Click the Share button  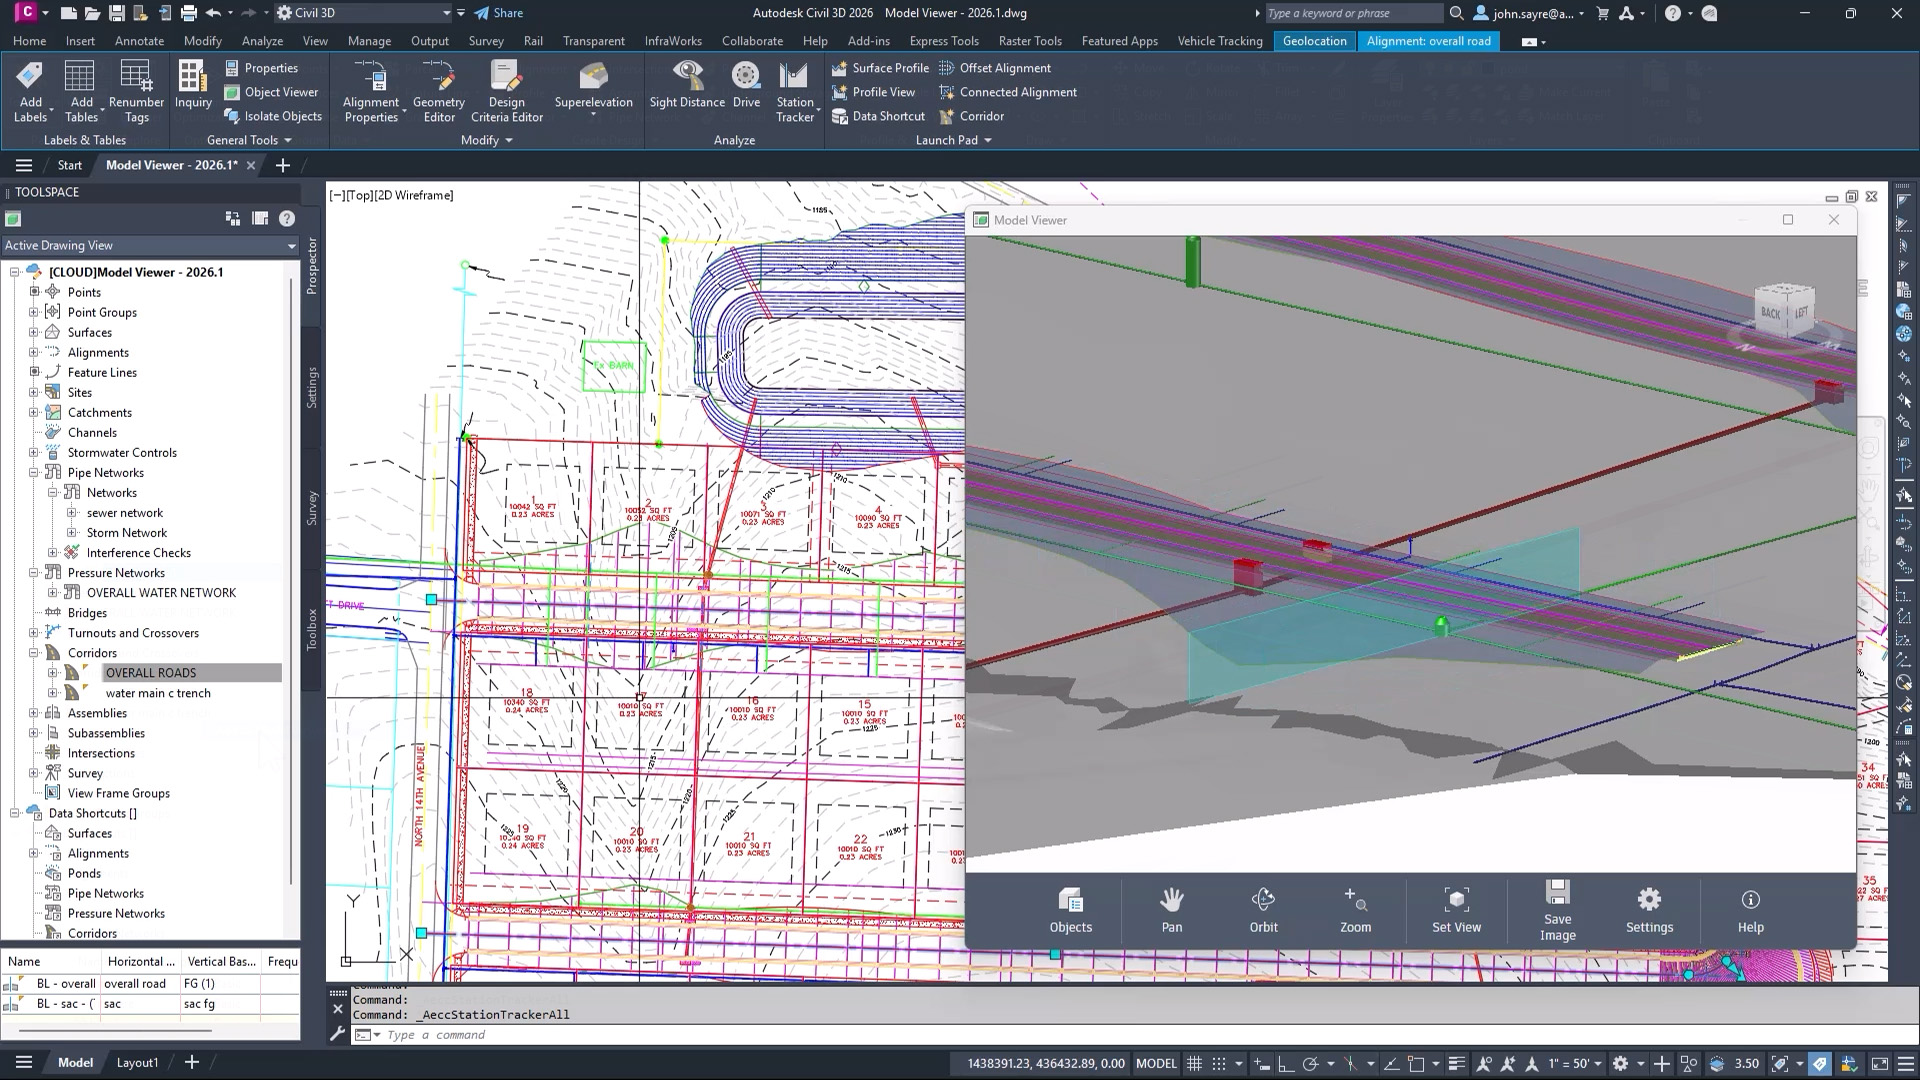point(498,13)
